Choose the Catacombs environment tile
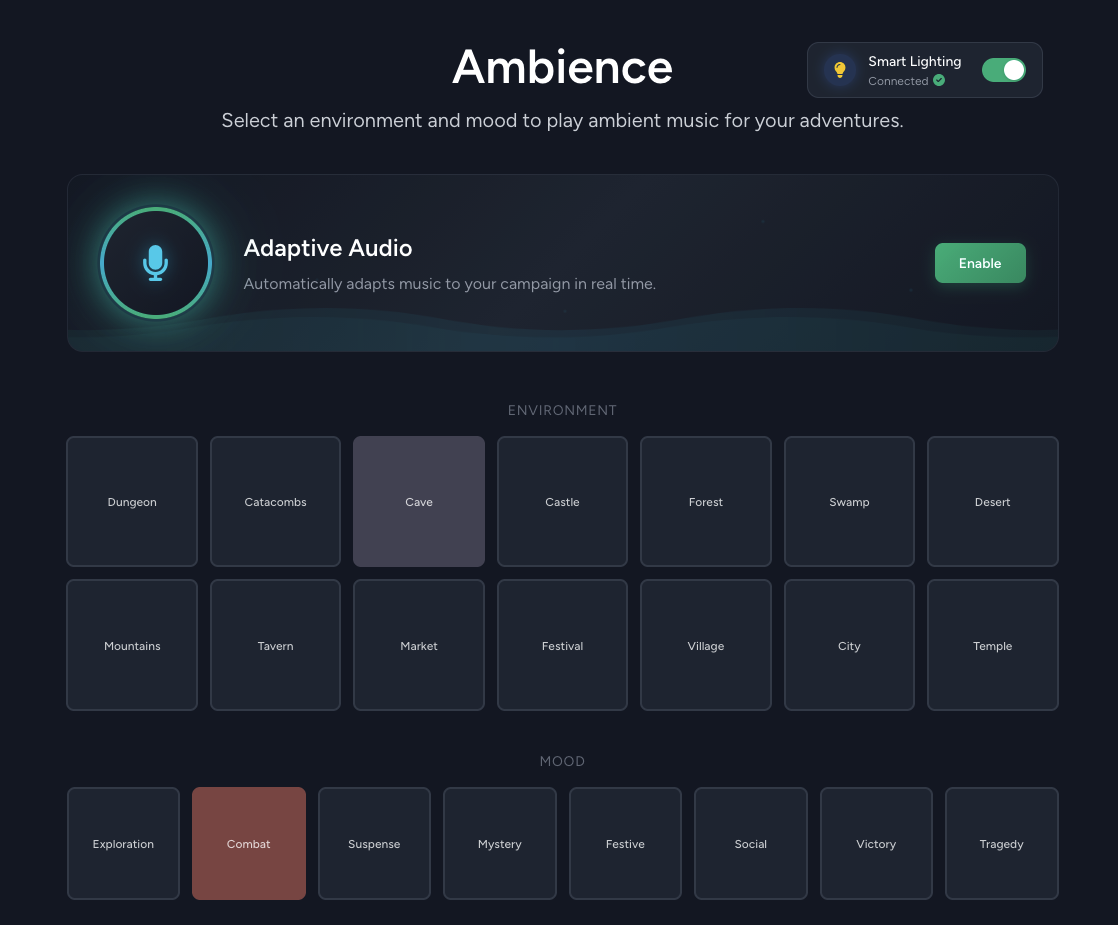 coord(275,501)
